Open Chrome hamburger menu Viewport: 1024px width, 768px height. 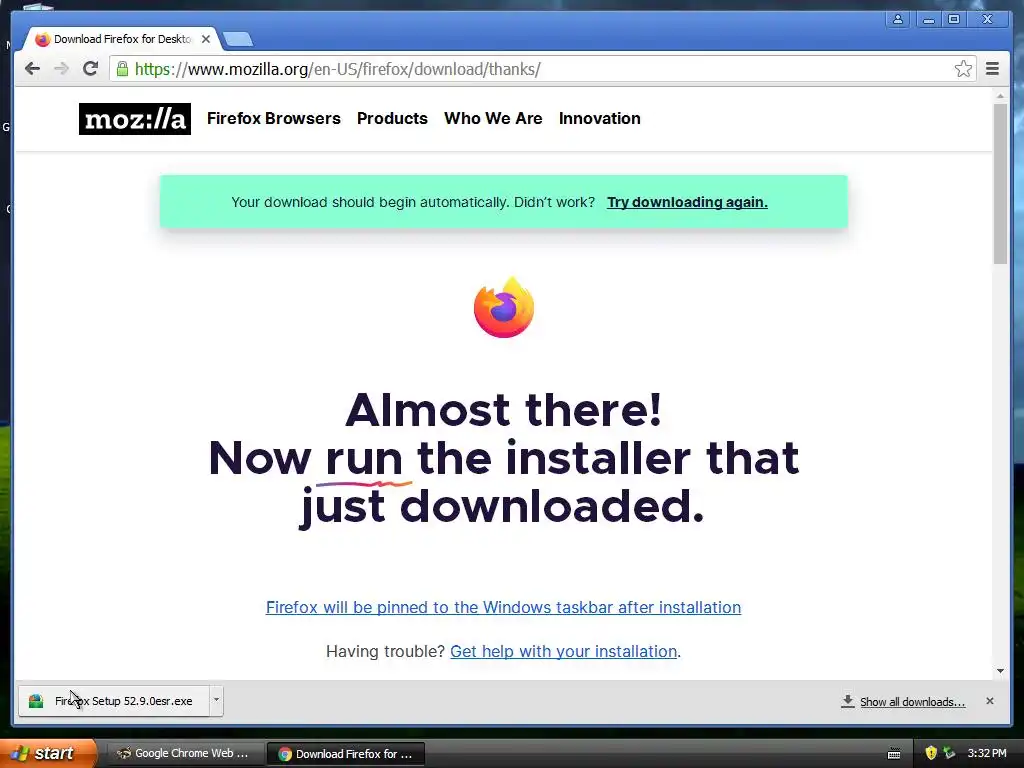point(992,69)
